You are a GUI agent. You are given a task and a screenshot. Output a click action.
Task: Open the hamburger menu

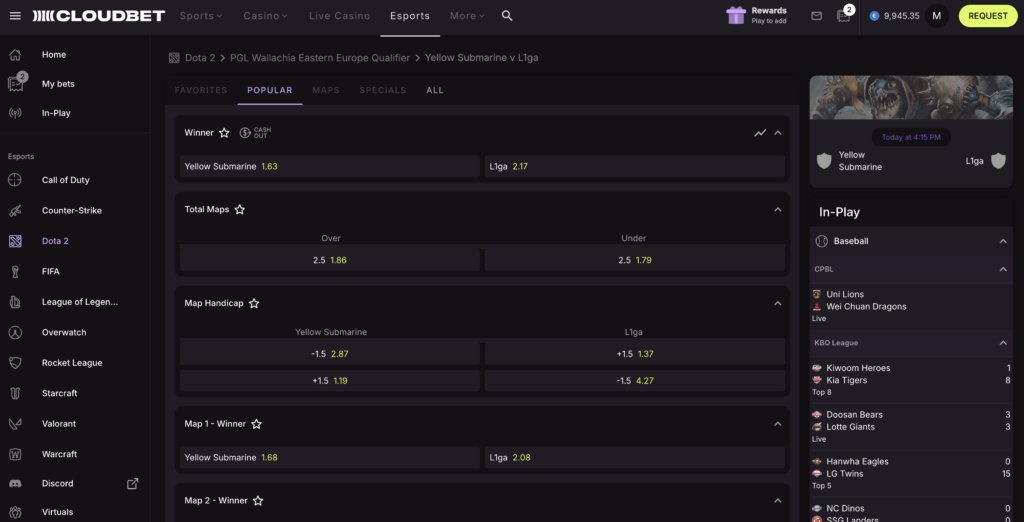15,16
